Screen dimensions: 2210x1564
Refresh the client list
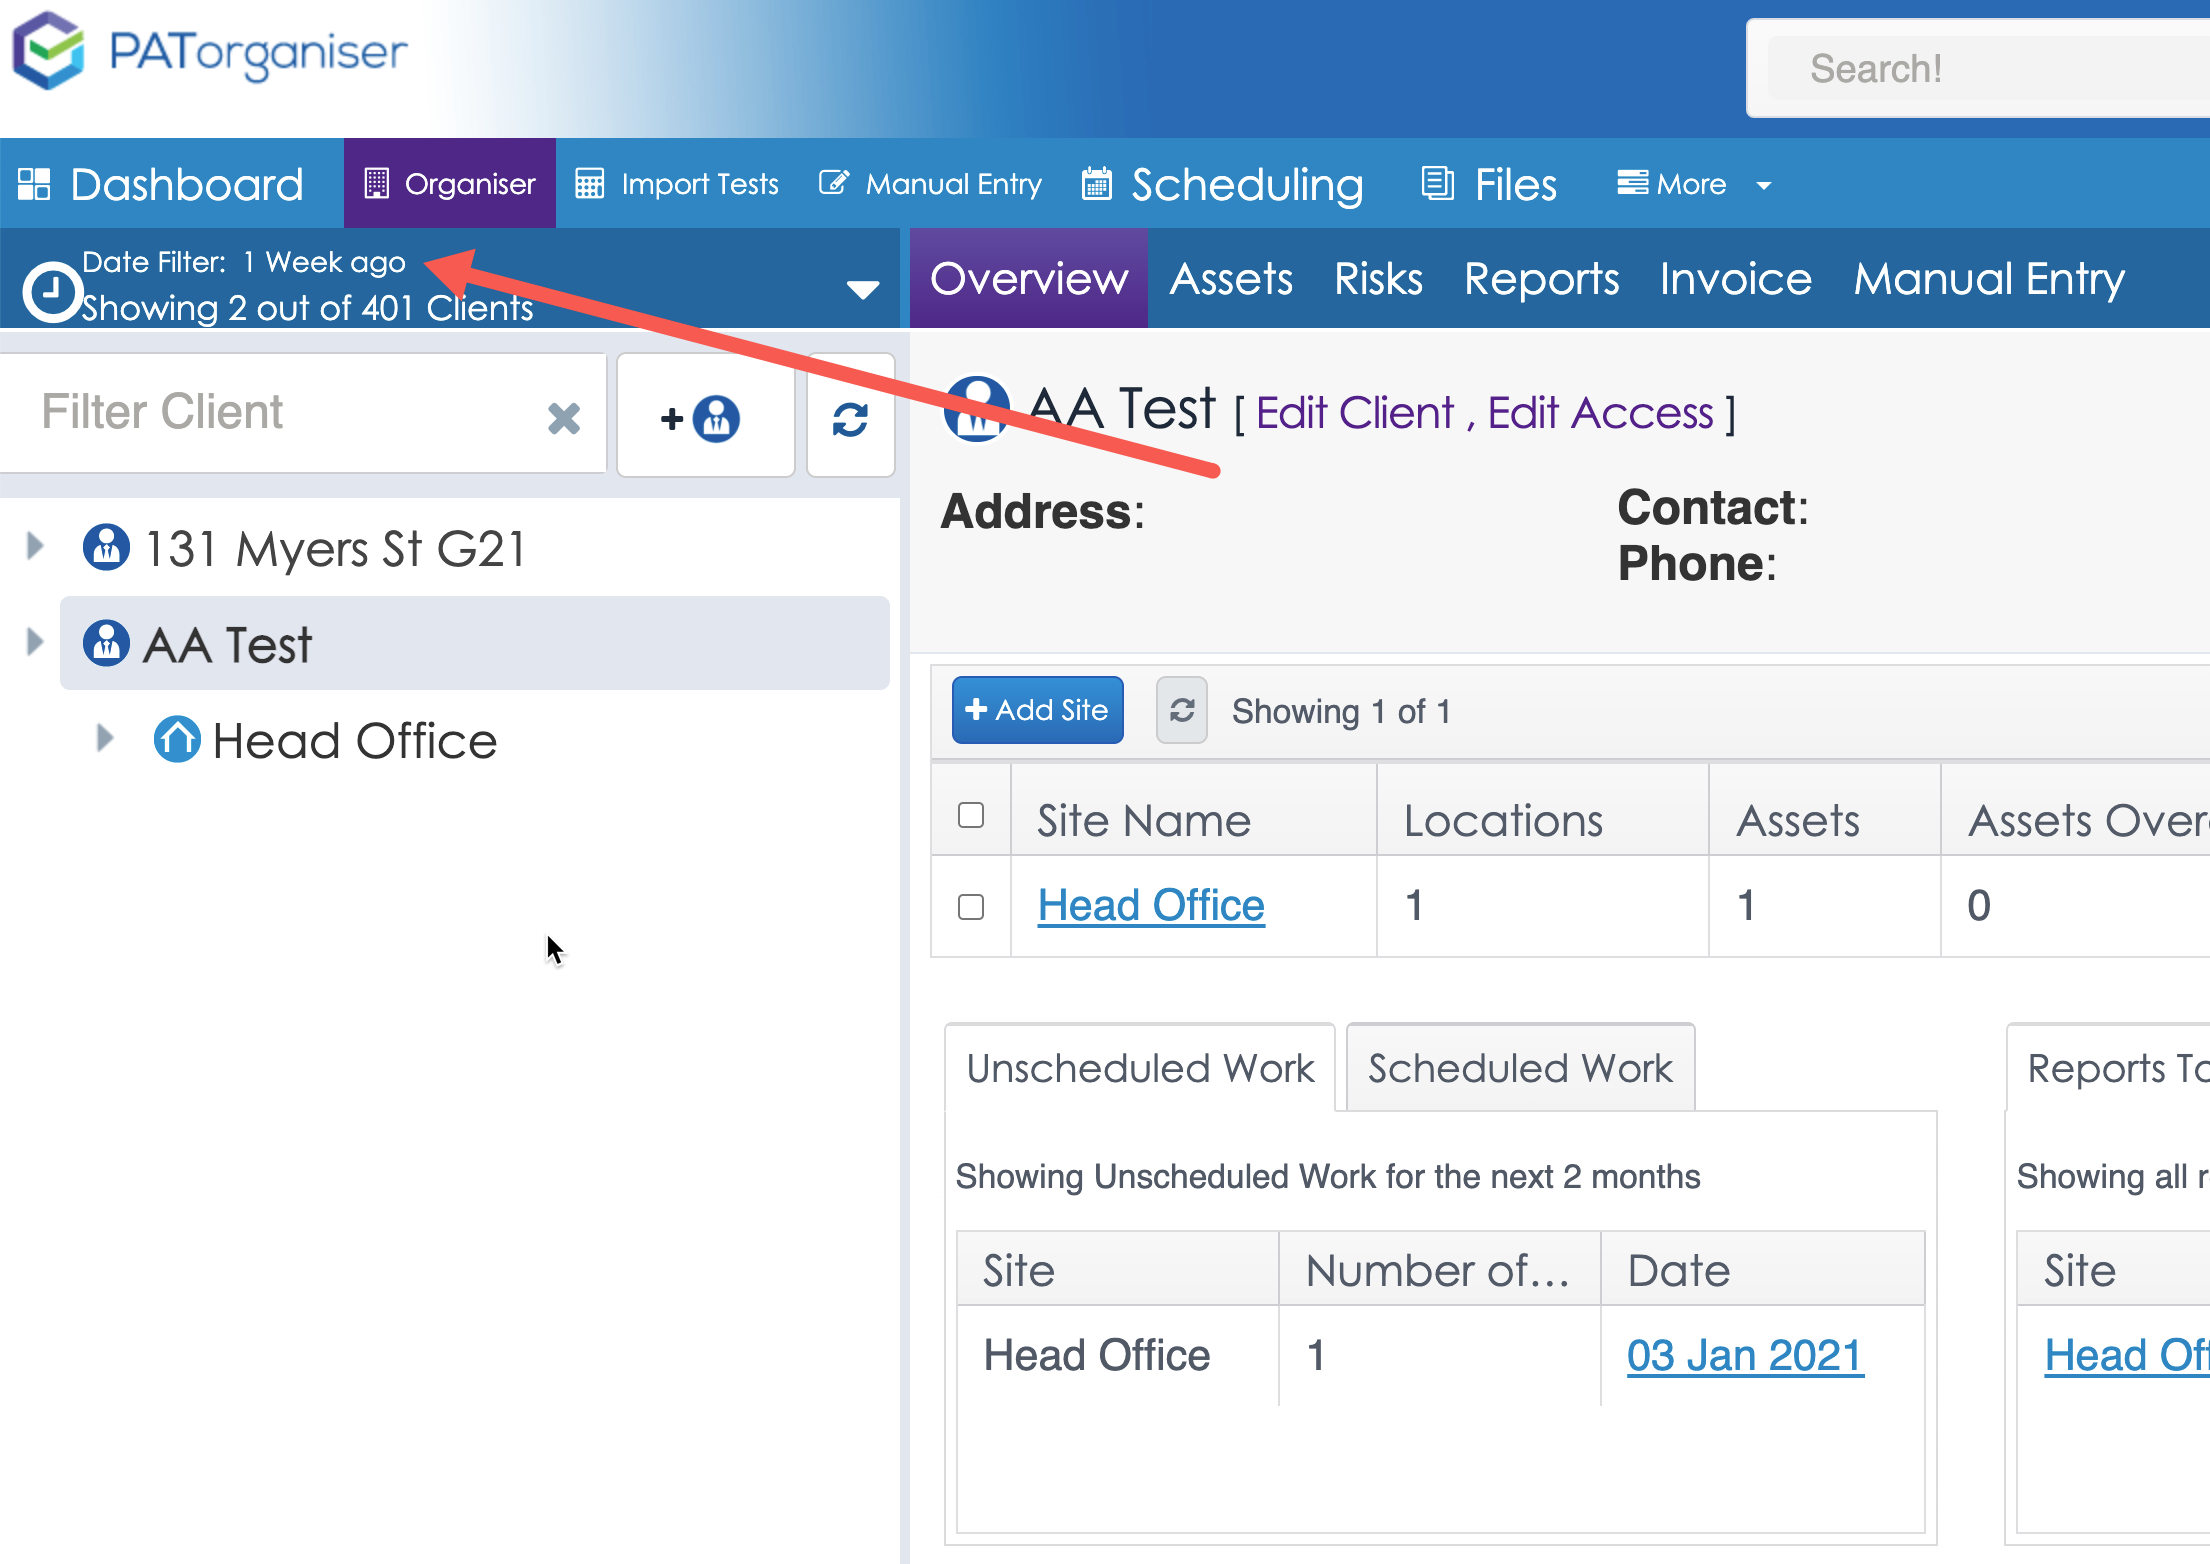[850, 418]
